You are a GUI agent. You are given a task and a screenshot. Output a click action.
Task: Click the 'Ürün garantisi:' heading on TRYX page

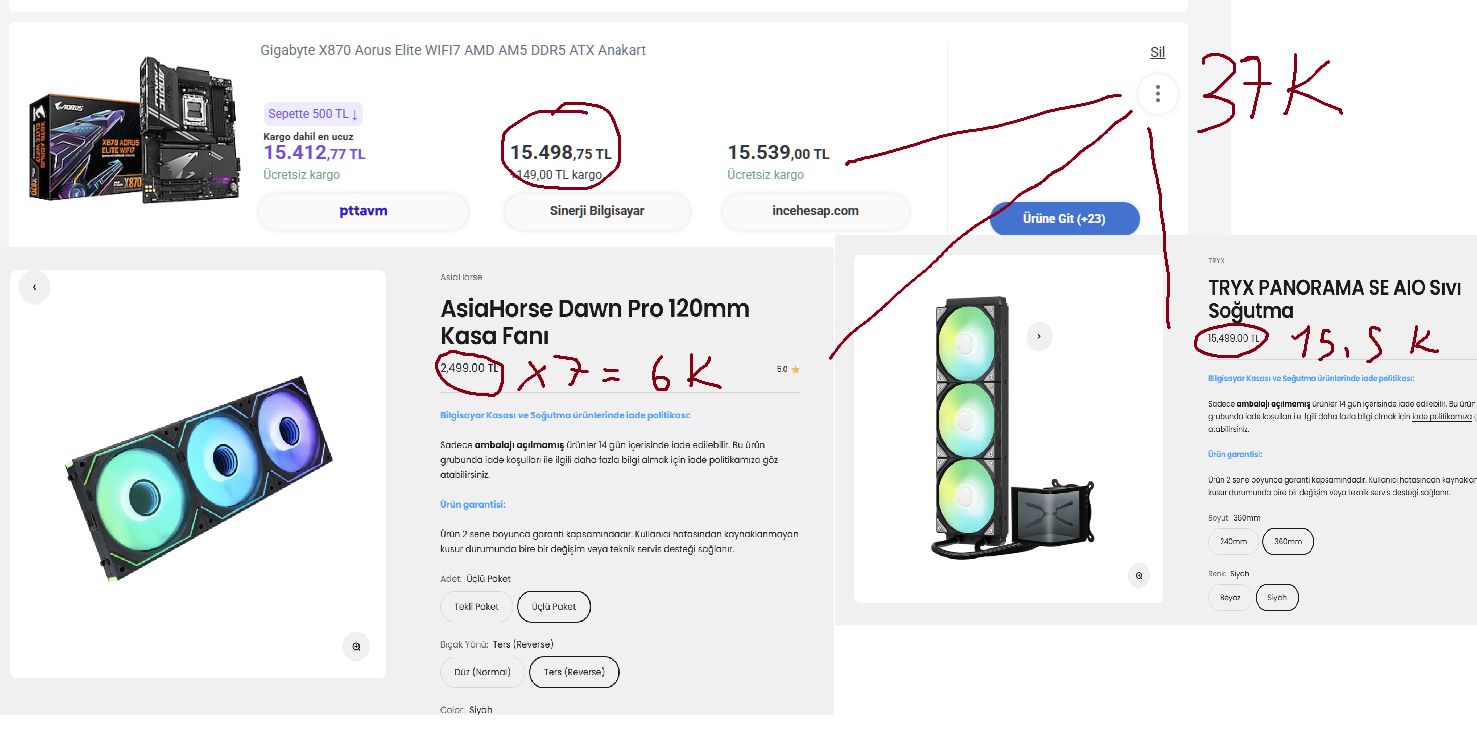coord(1235,454)
